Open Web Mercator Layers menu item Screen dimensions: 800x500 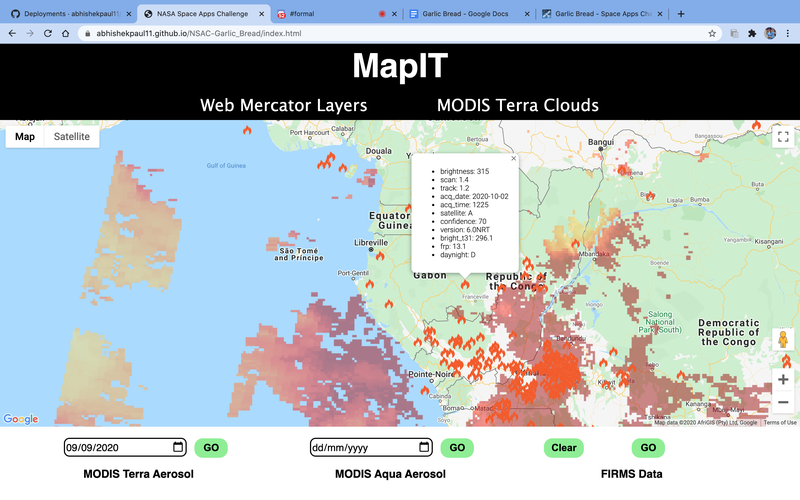(283, 105)
